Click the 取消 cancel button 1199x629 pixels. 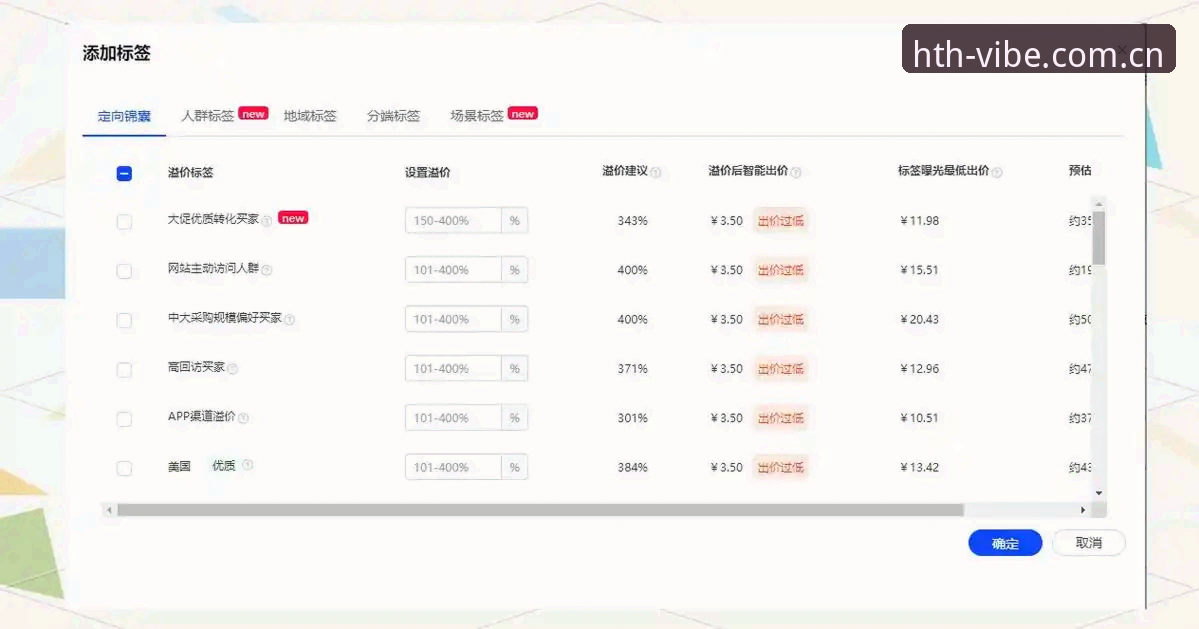coord(1088,543)
